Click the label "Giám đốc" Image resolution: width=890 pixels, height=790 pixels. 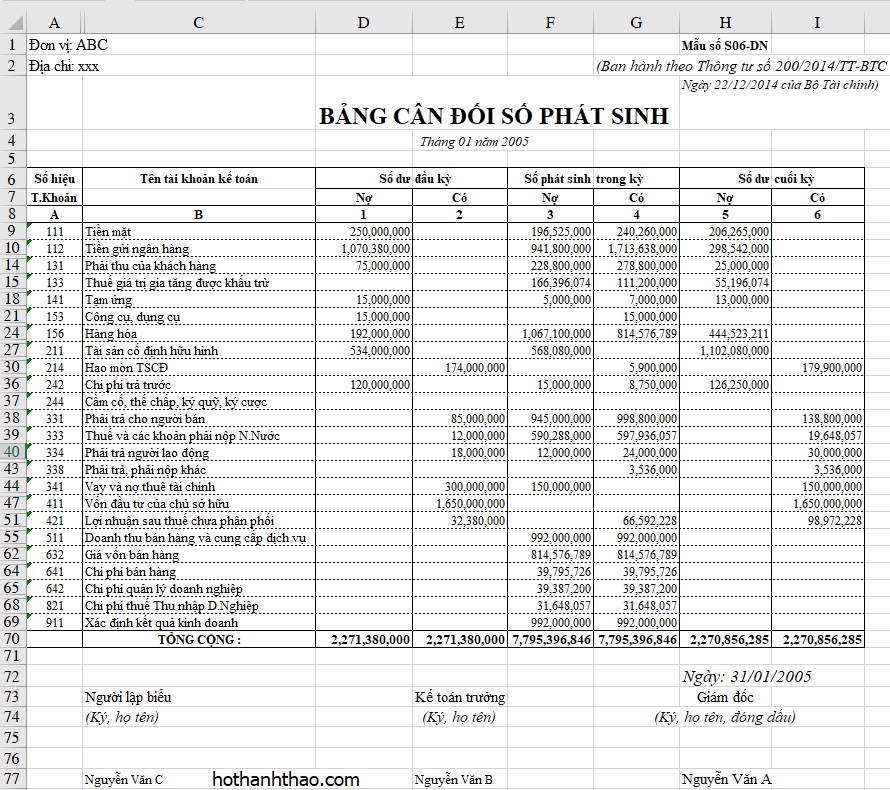[725, 697]
